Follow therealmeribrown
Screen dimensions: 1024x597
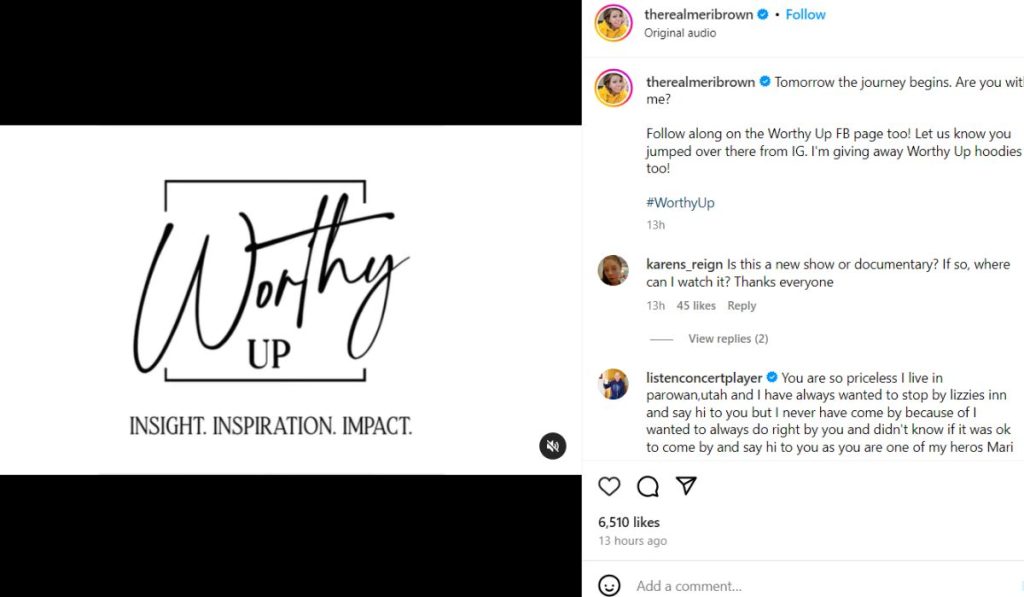(805, 15)
